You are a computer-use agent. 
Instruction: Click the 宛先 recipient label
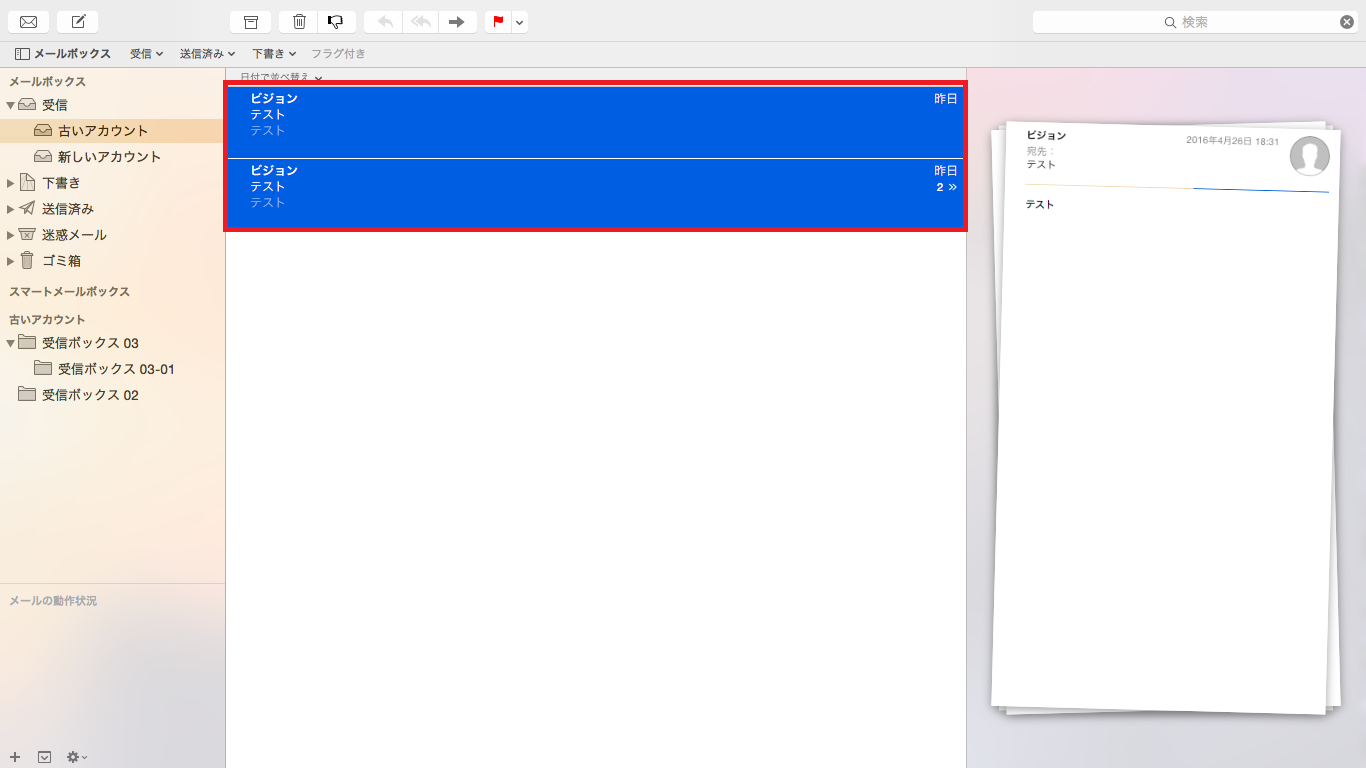pyautogui.click(x=1040, y=151)
